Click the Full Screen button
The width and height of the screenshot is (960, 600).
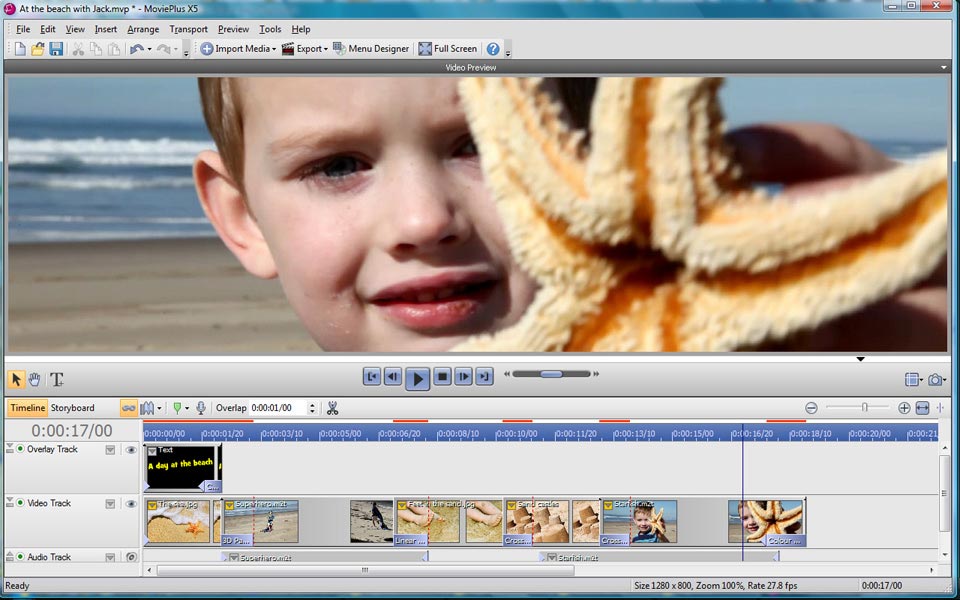(447, 48)
